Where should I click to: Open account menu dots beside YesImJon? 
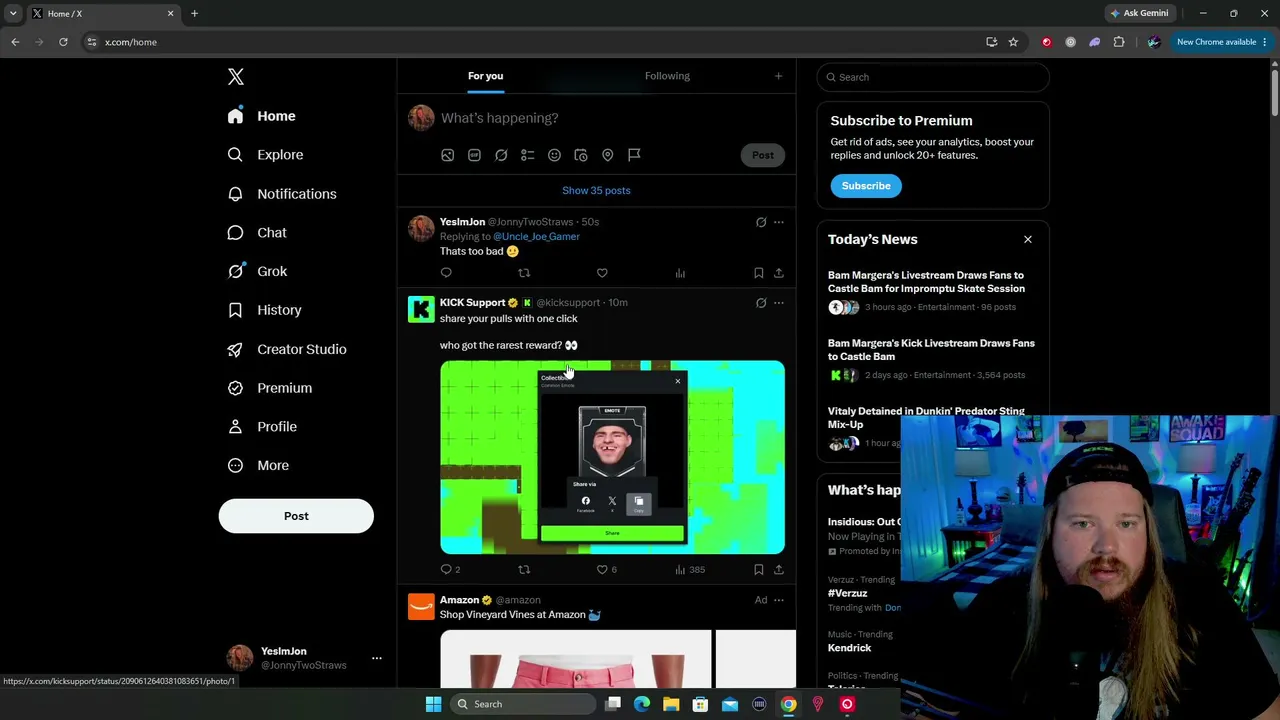click(377, 658)
